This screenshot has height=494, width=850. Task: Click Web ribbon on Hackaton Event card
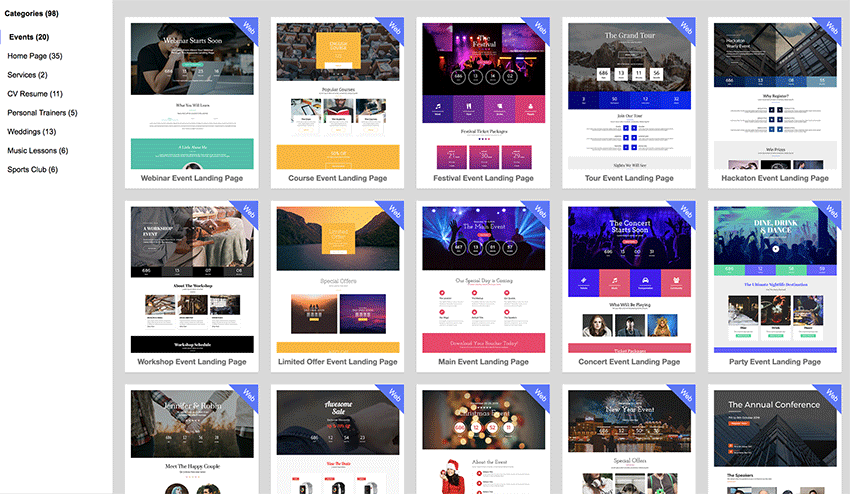[x=832, y=28]
